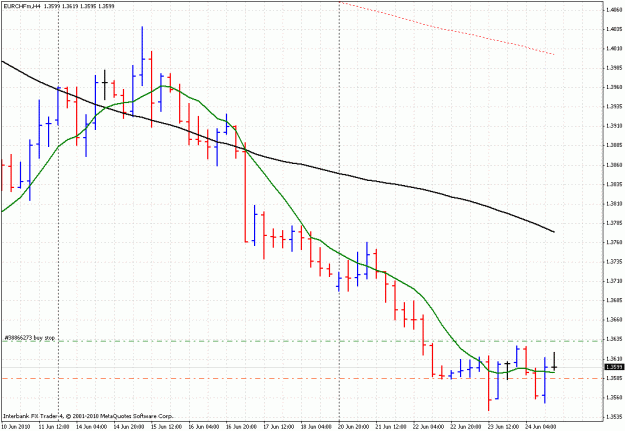
Task: Click the 1.3635 price axis label
Action: pos(614,339)
